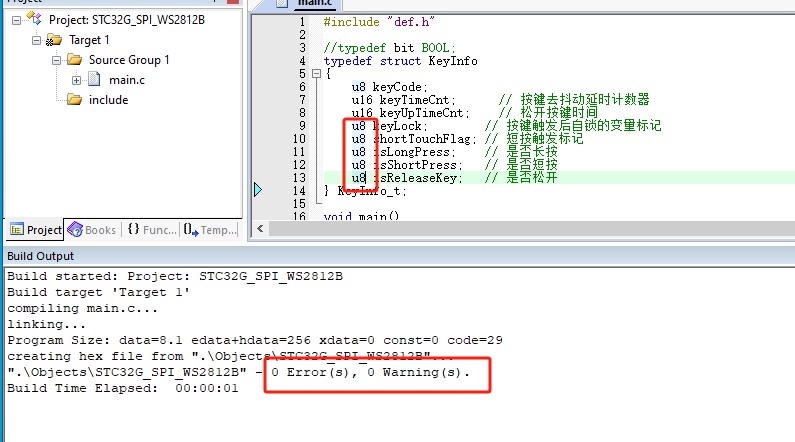Click line number 15 in the gutter

tap(300, 204)
